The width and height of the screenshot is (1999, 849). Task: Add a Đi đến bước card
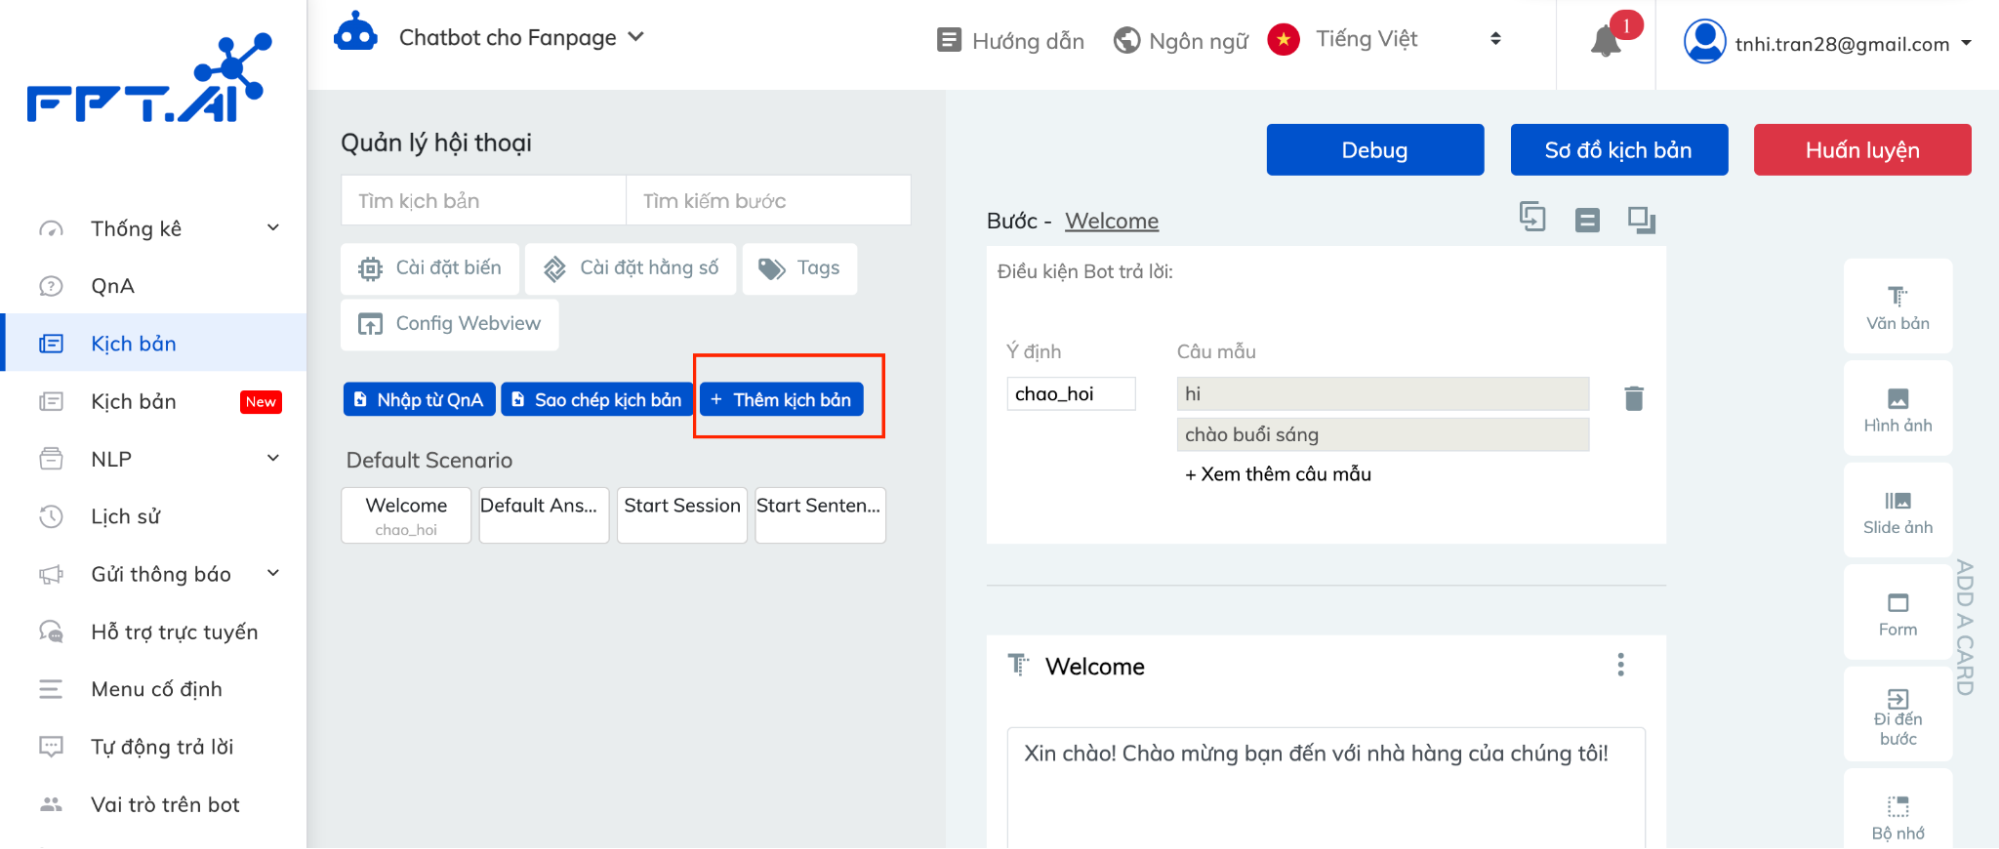tap(1897, 715)
